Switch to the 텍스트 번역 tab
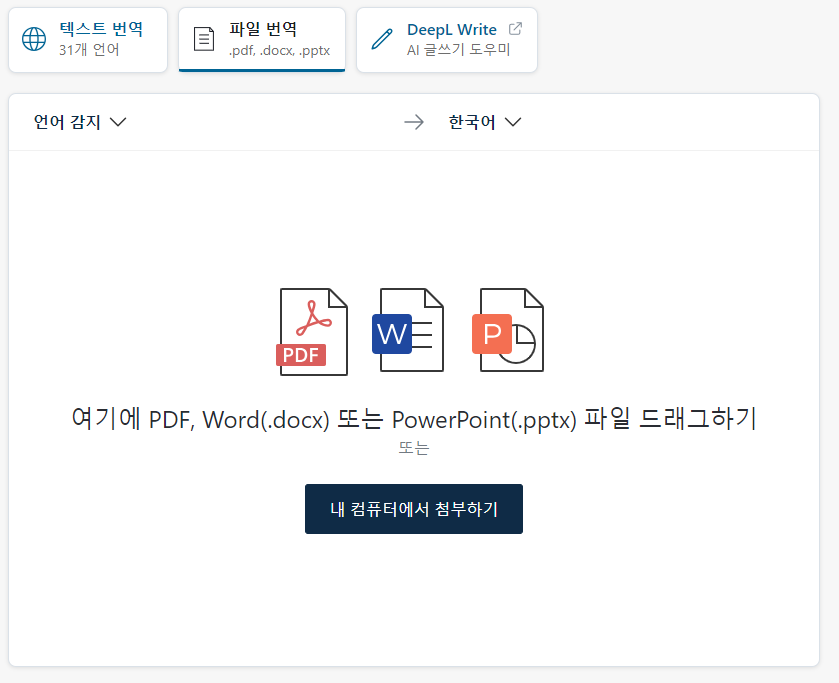The image size is (839, 683). pos(88,40)
